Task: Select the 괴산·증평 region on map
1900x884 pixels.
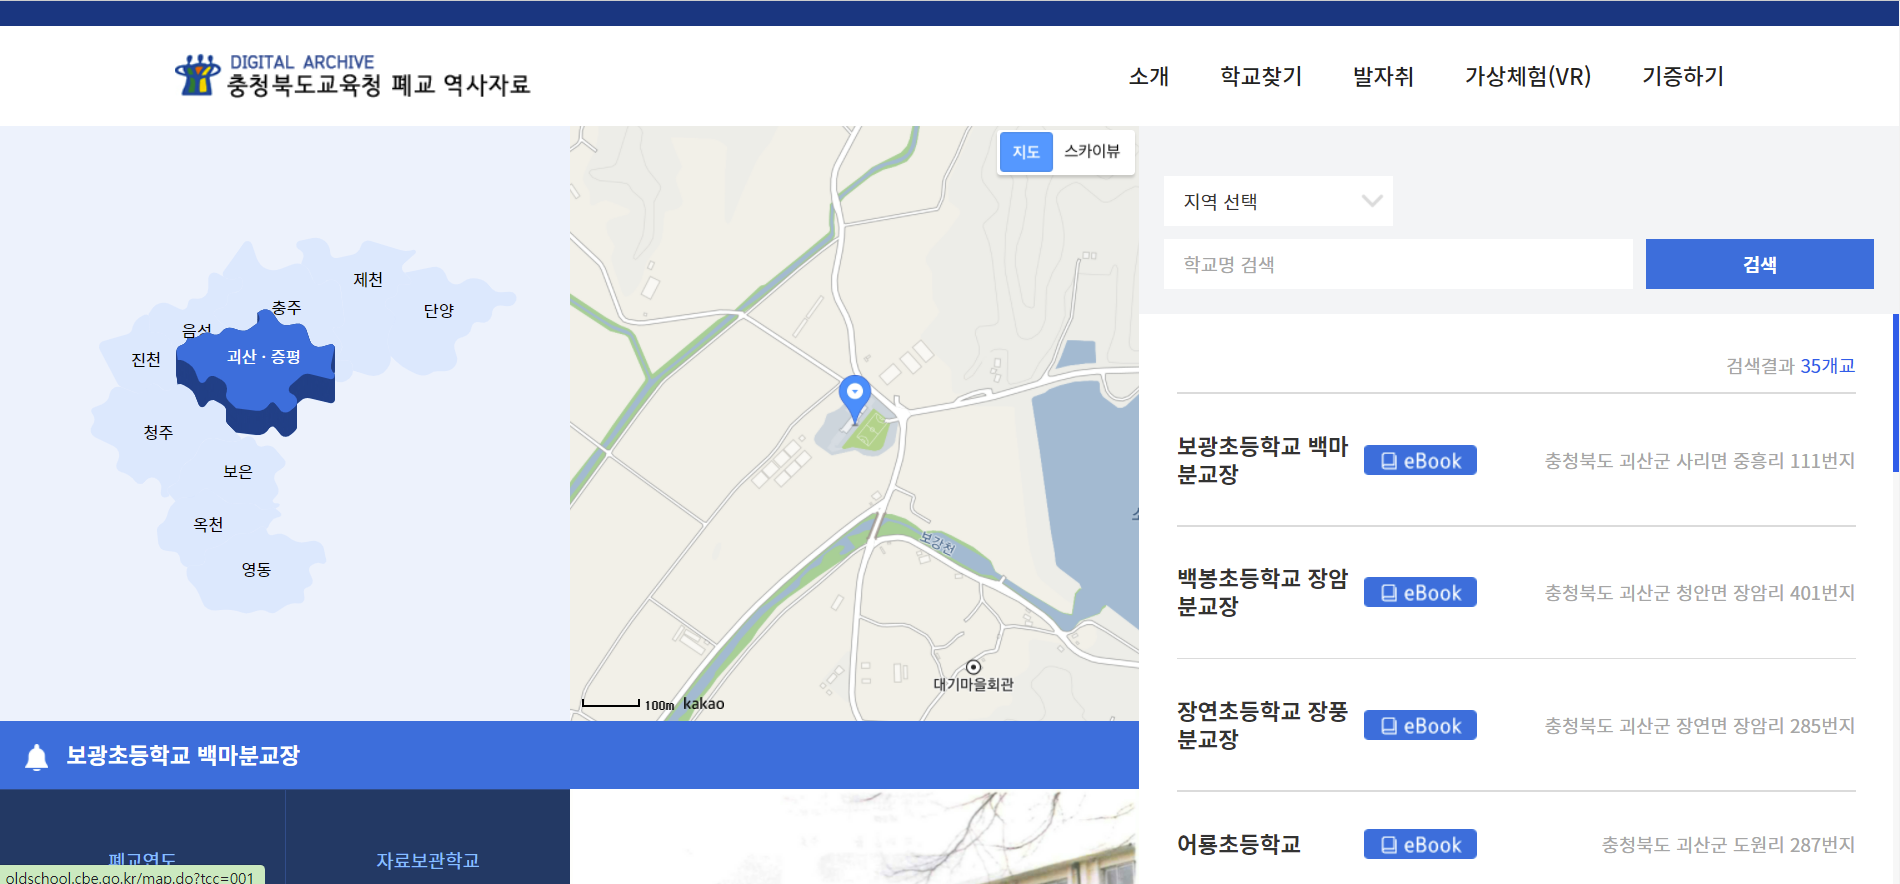Action: [x=263, y=357]
